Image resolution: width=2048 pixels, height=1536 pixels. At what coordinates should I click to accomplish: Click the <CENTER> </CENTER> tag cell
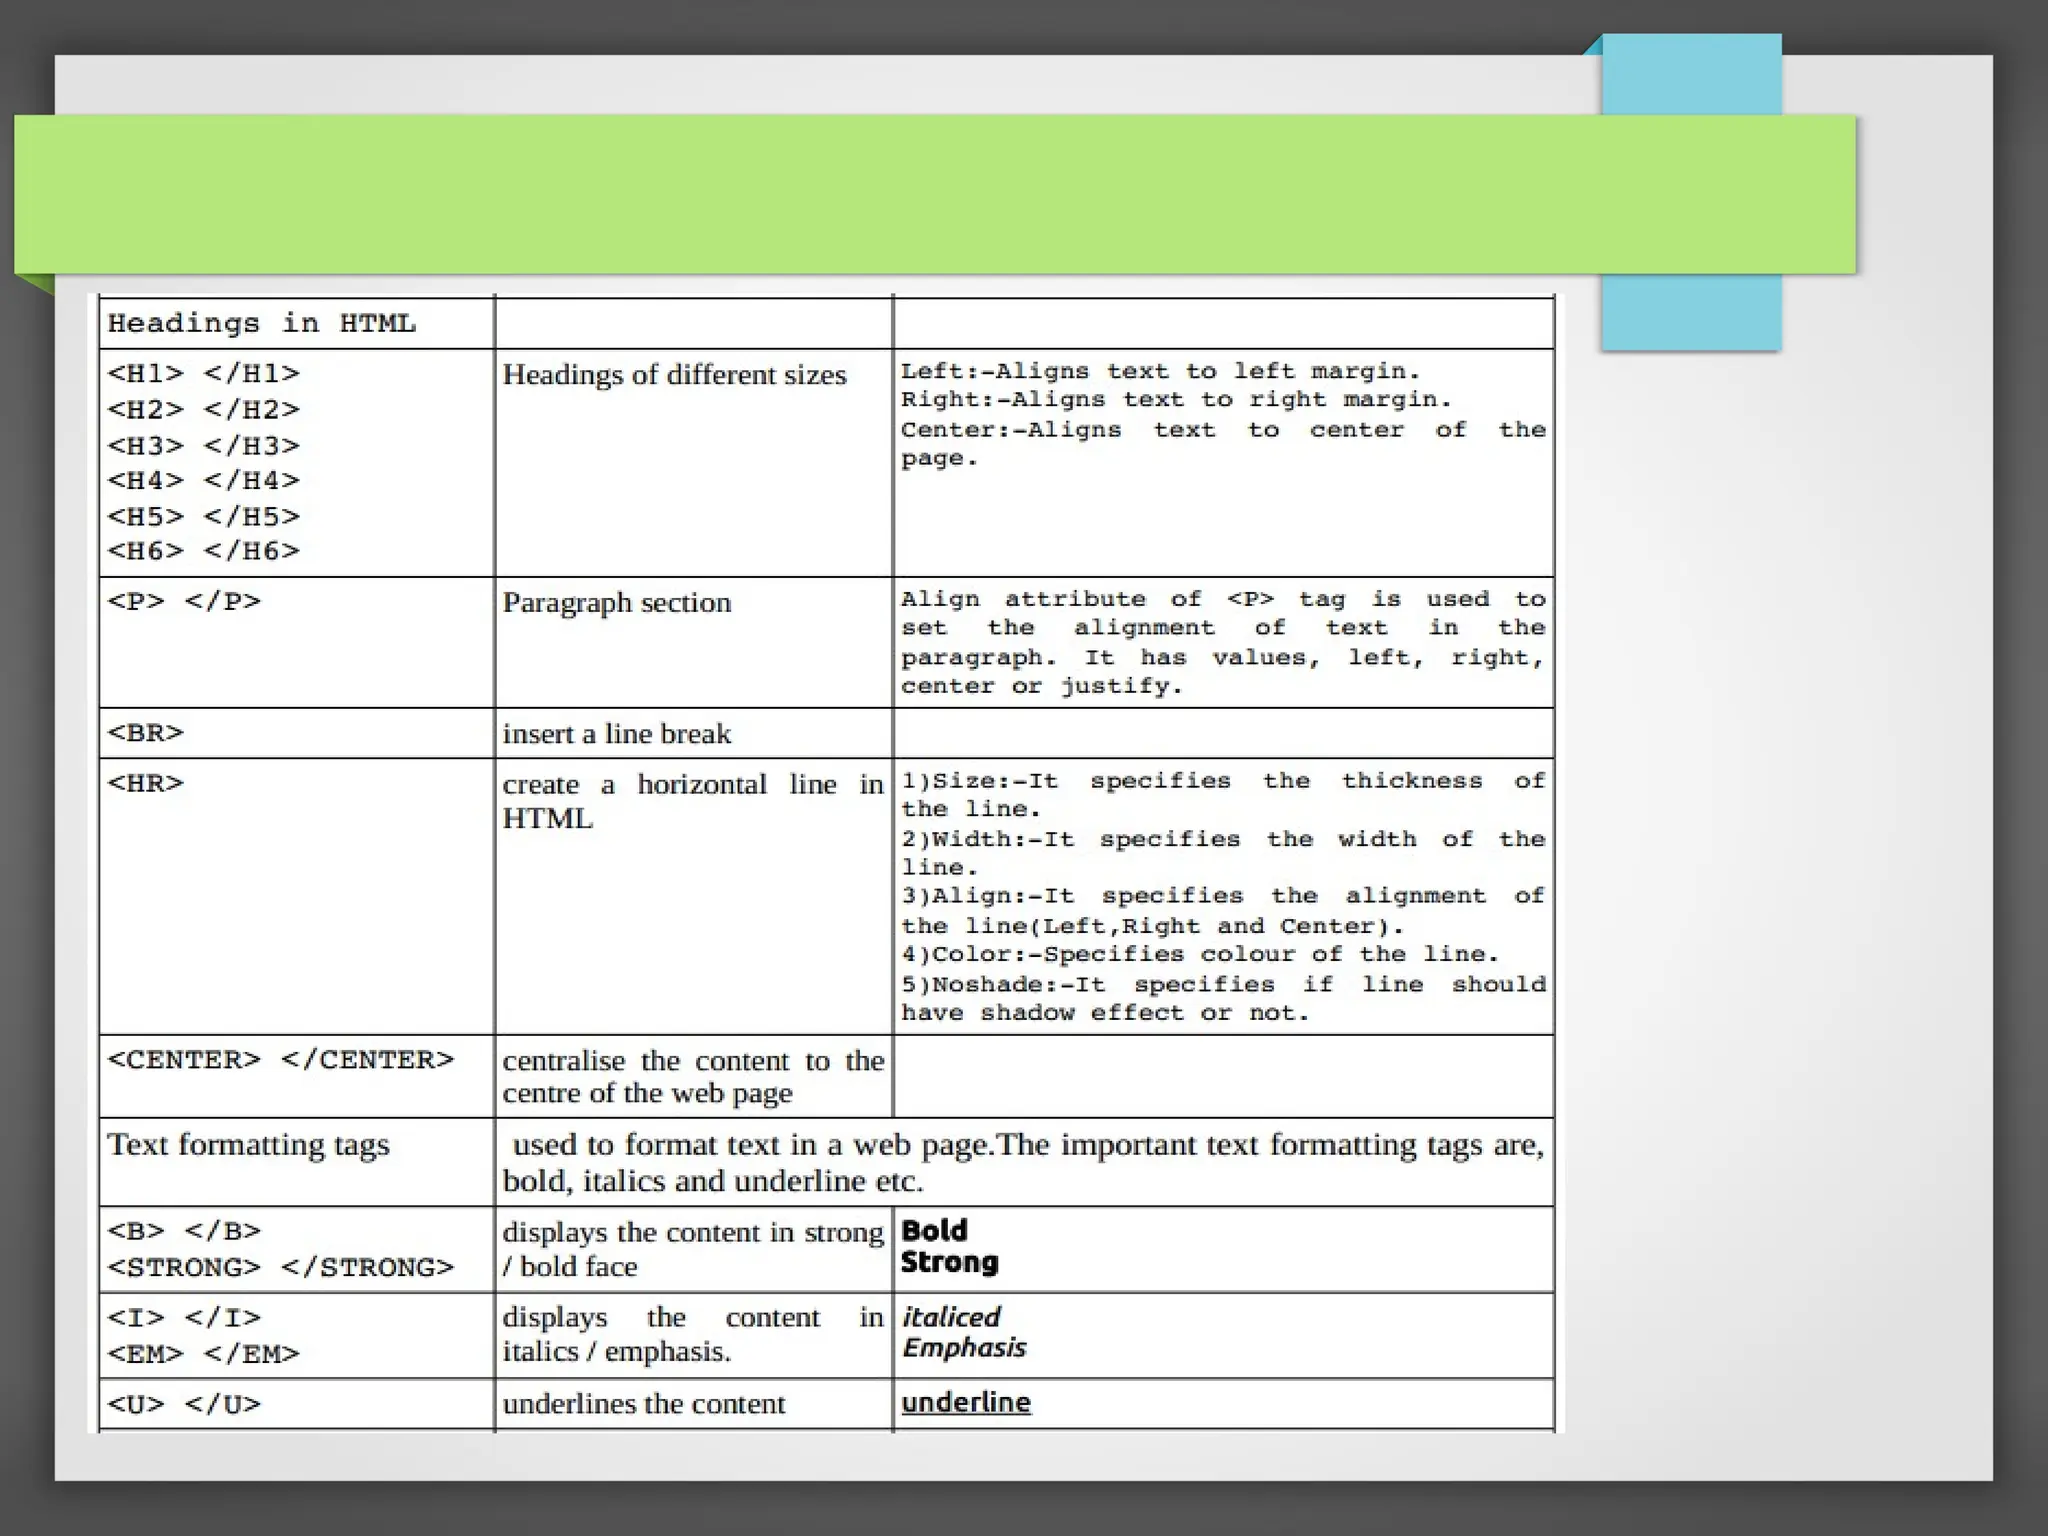280,1060
